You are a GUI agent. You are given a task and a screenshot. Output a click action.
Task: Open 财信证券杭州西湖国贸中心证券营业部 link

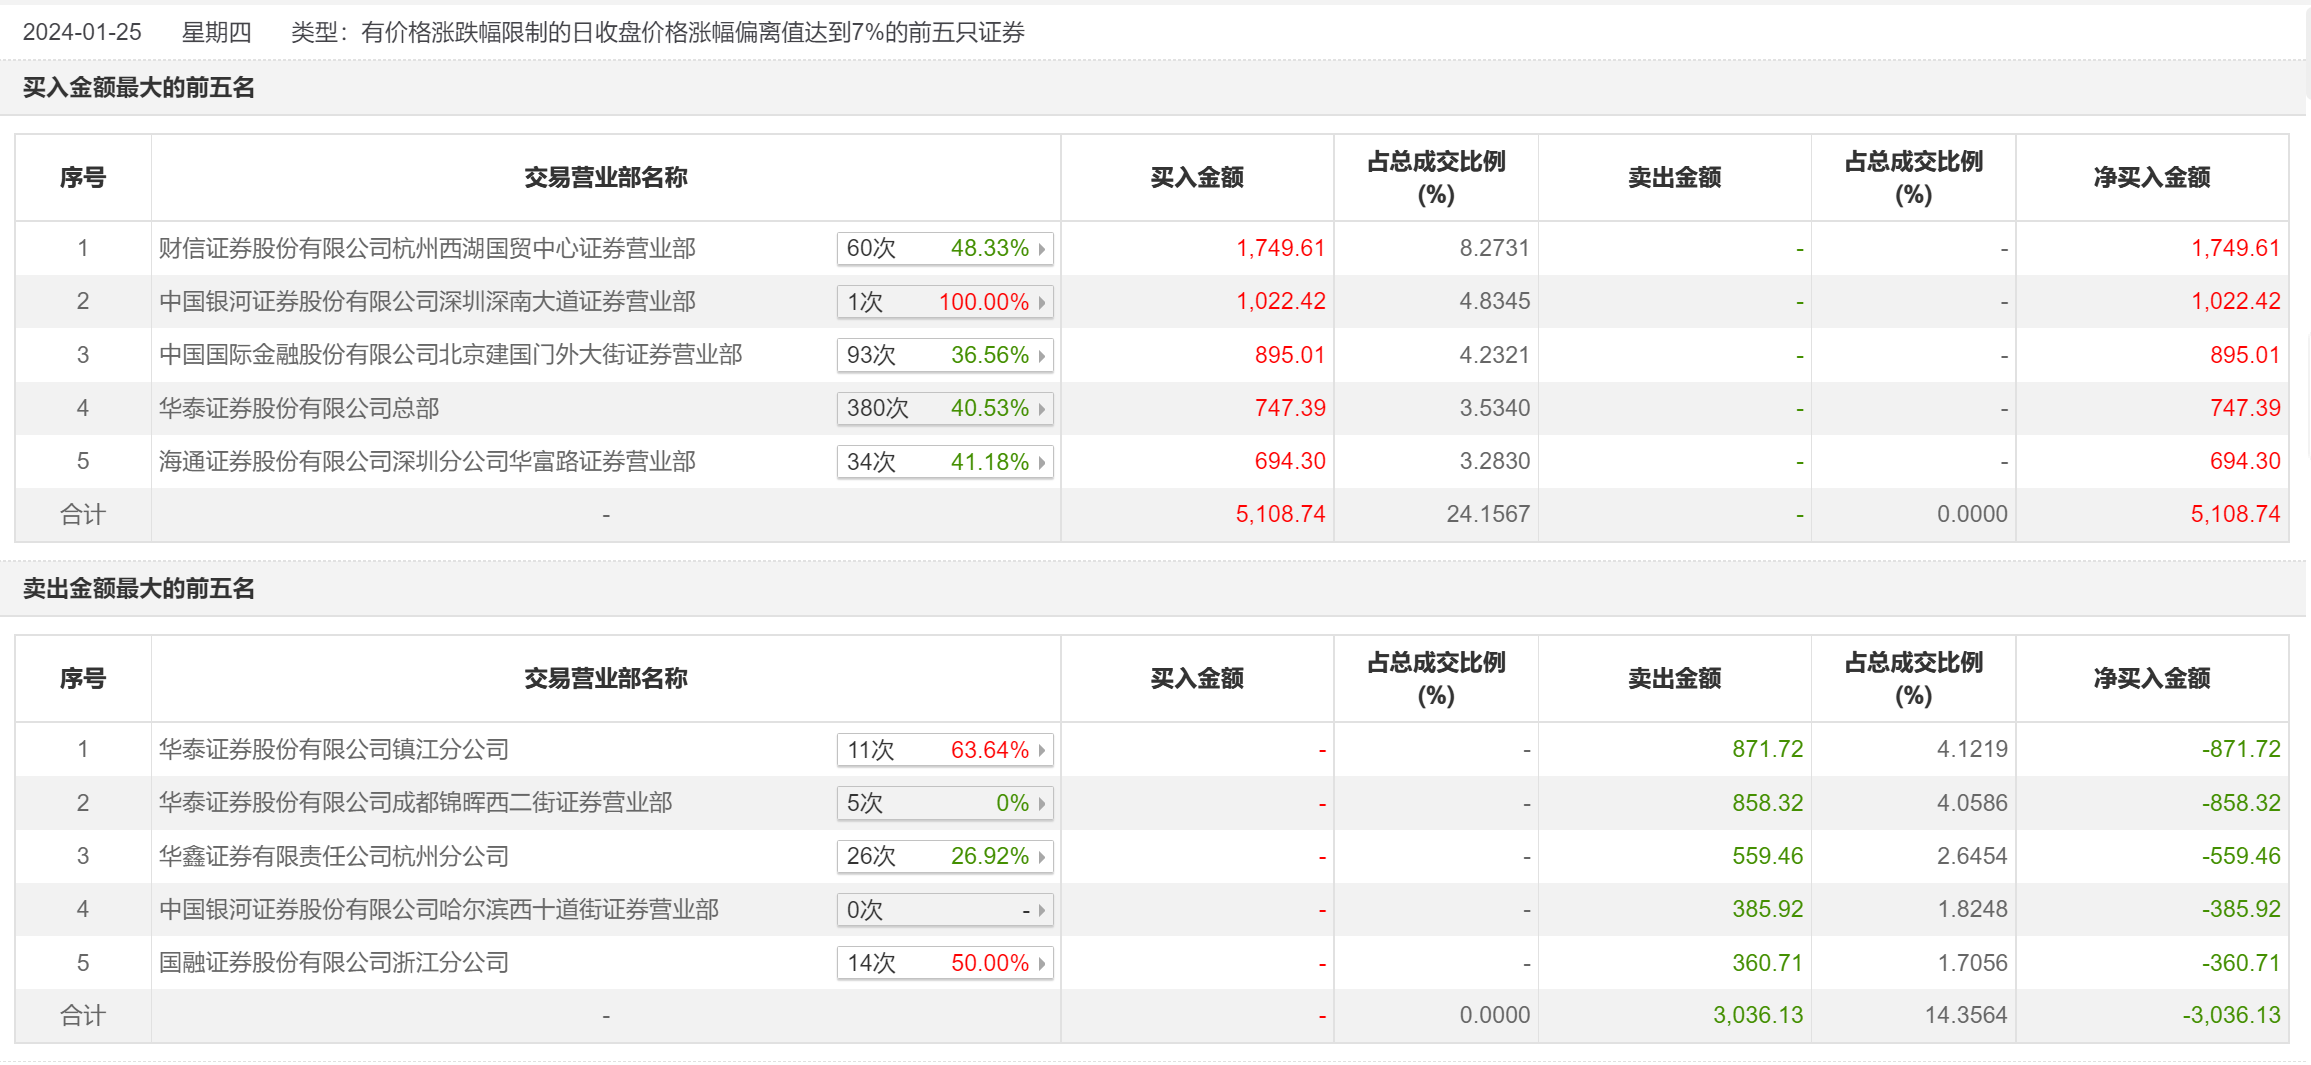[427, 248]
